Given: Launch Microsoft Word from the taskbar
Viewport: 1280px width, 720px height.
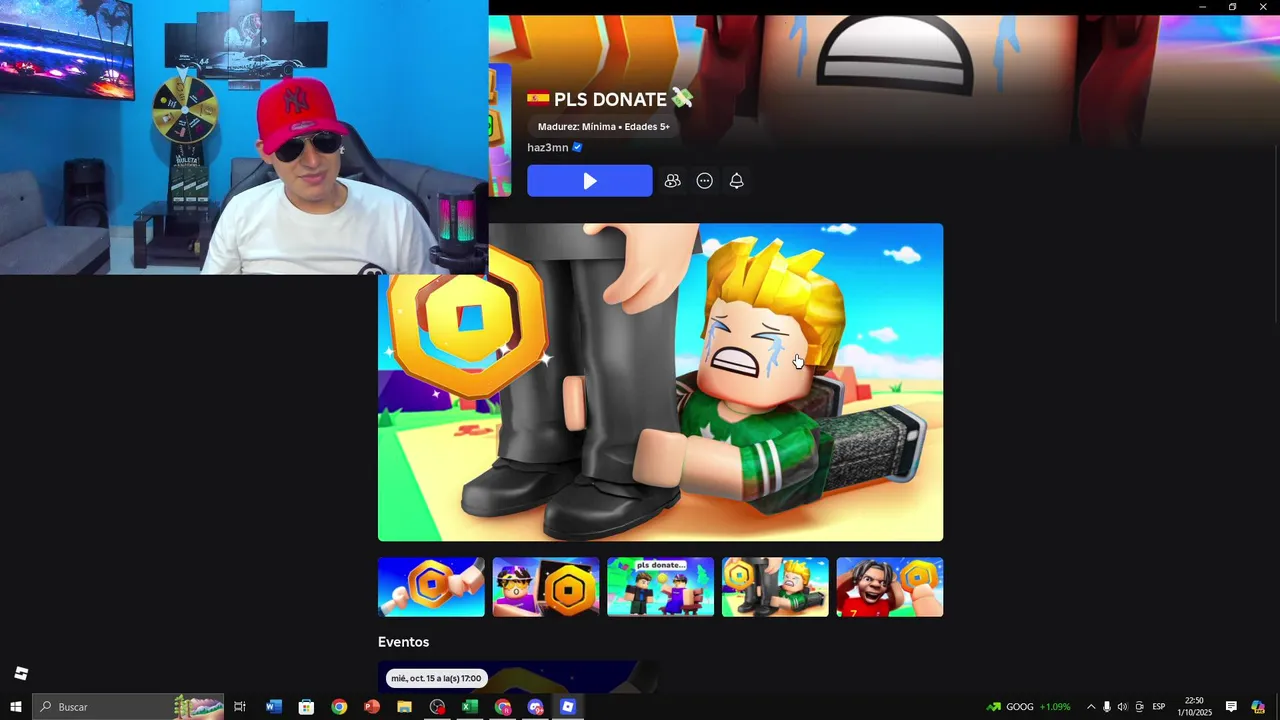Looking at the screenshot, I should 273,707.
